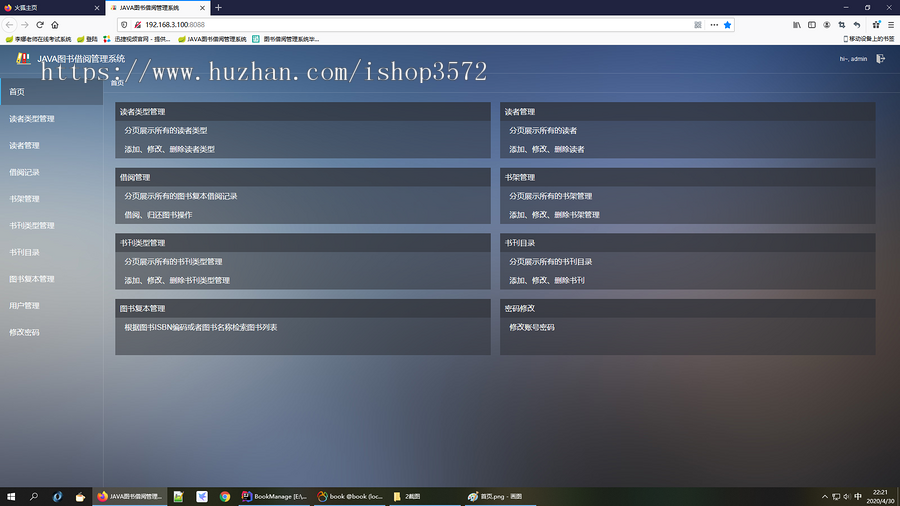The width and height of the screenshot is (900, 506).
Task: Open a new browser tab
Action: [218, 7]
